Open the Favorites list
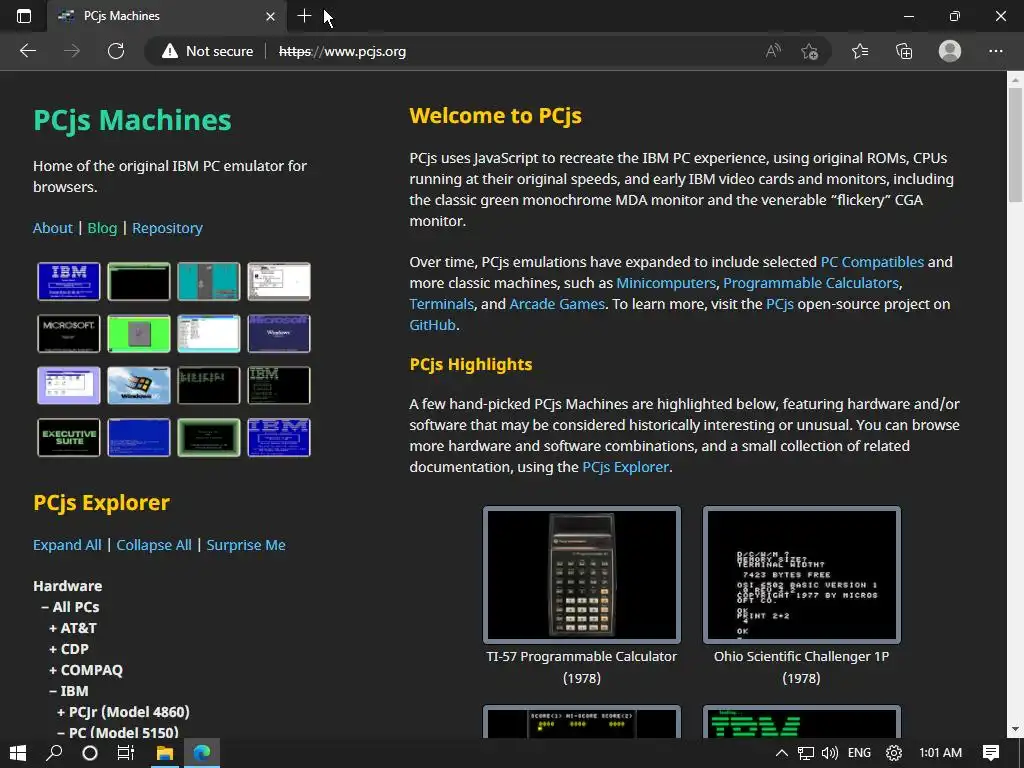Viewport: 1024px width, 768px height. [860, 51]
